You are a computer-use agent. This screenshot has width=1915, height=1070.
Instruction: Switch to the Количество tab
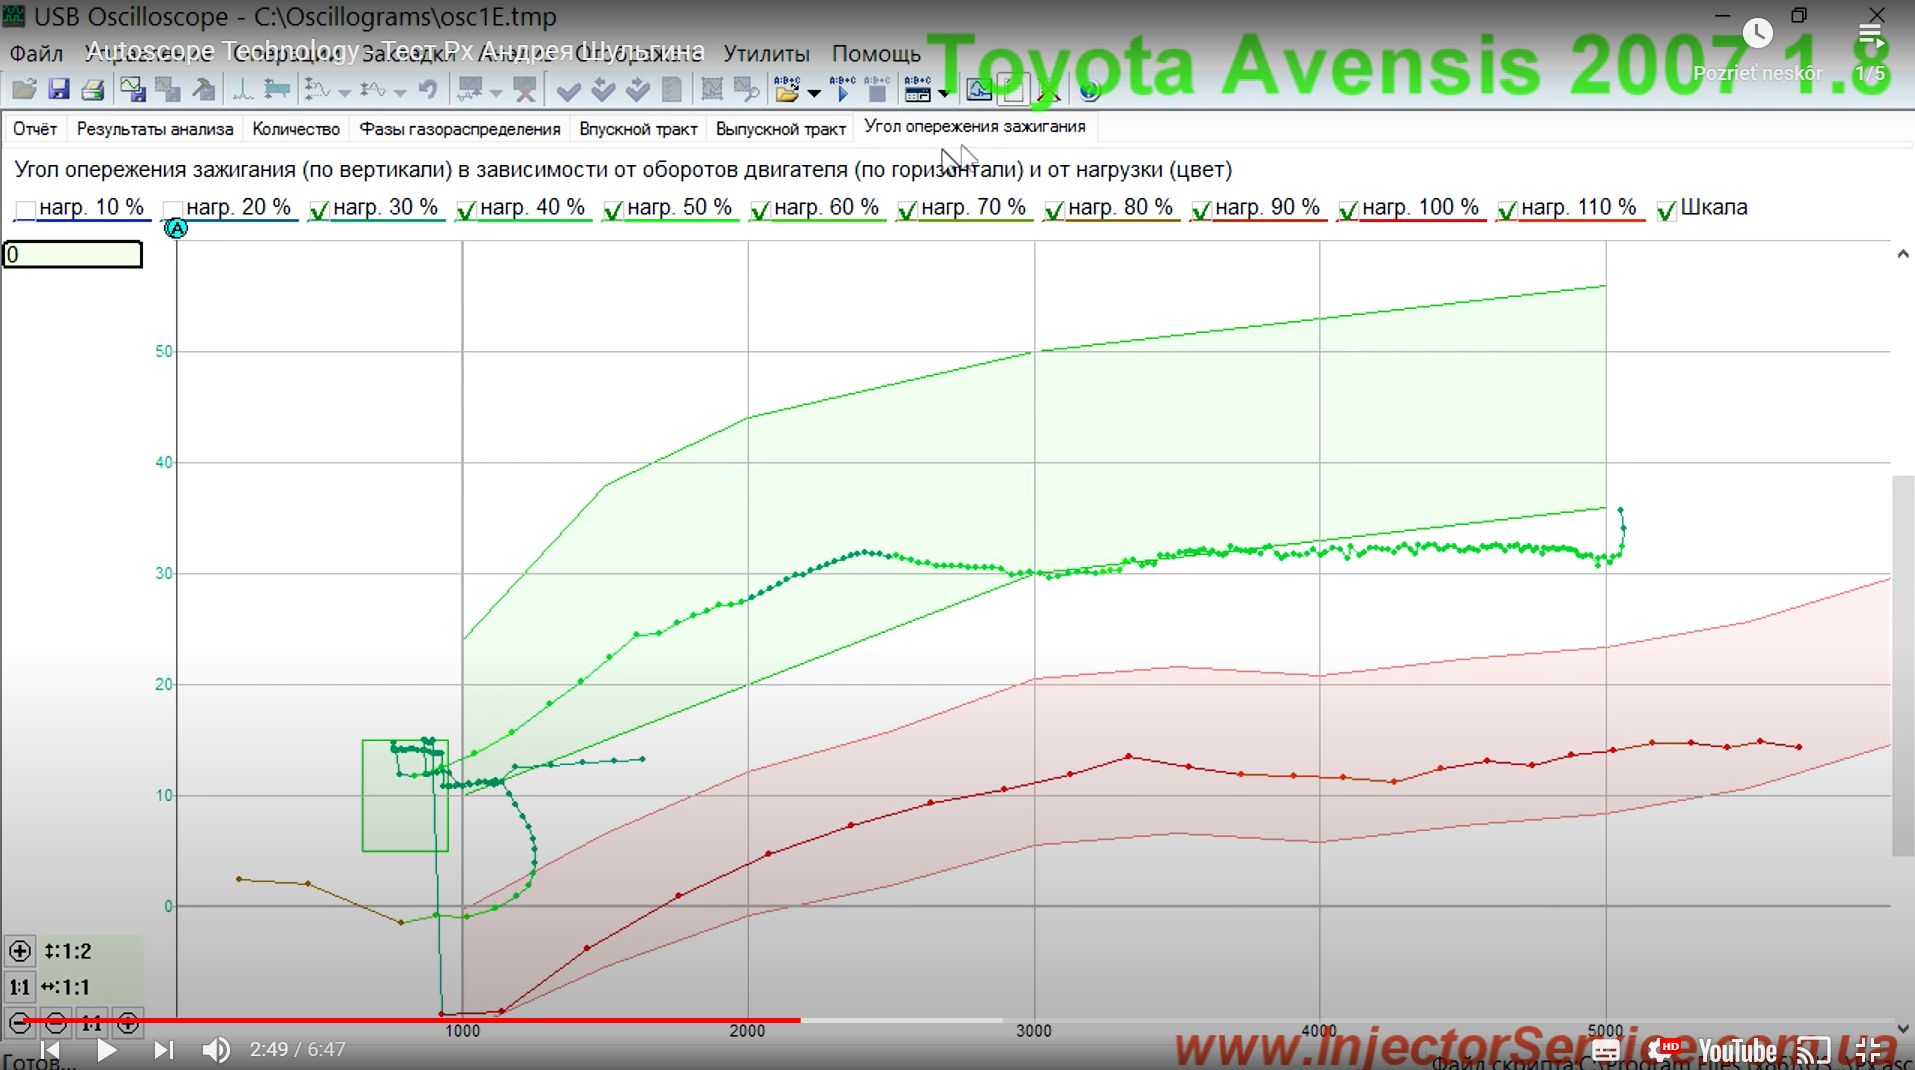point(296,129)
